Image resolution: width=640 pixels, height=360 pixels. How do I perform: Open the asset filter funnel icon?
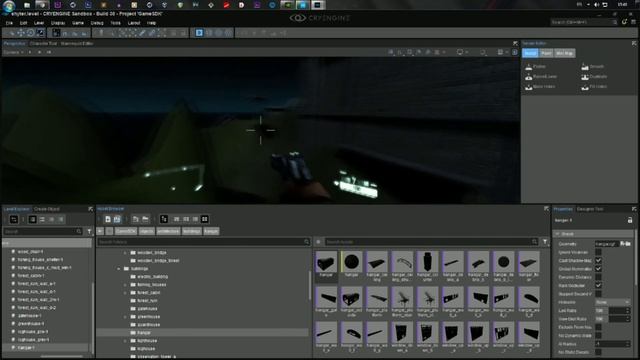tap(545, 242)
